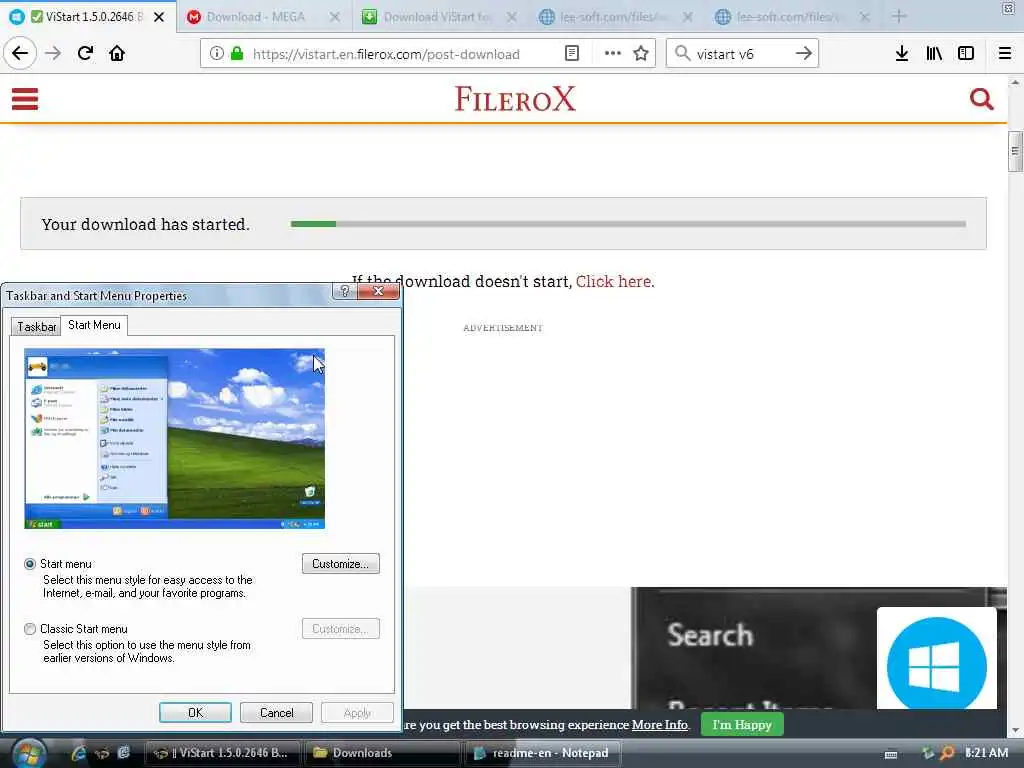Click the download progress bar
This screenshot has width=1024, height=768.
[x=628, y=224]
